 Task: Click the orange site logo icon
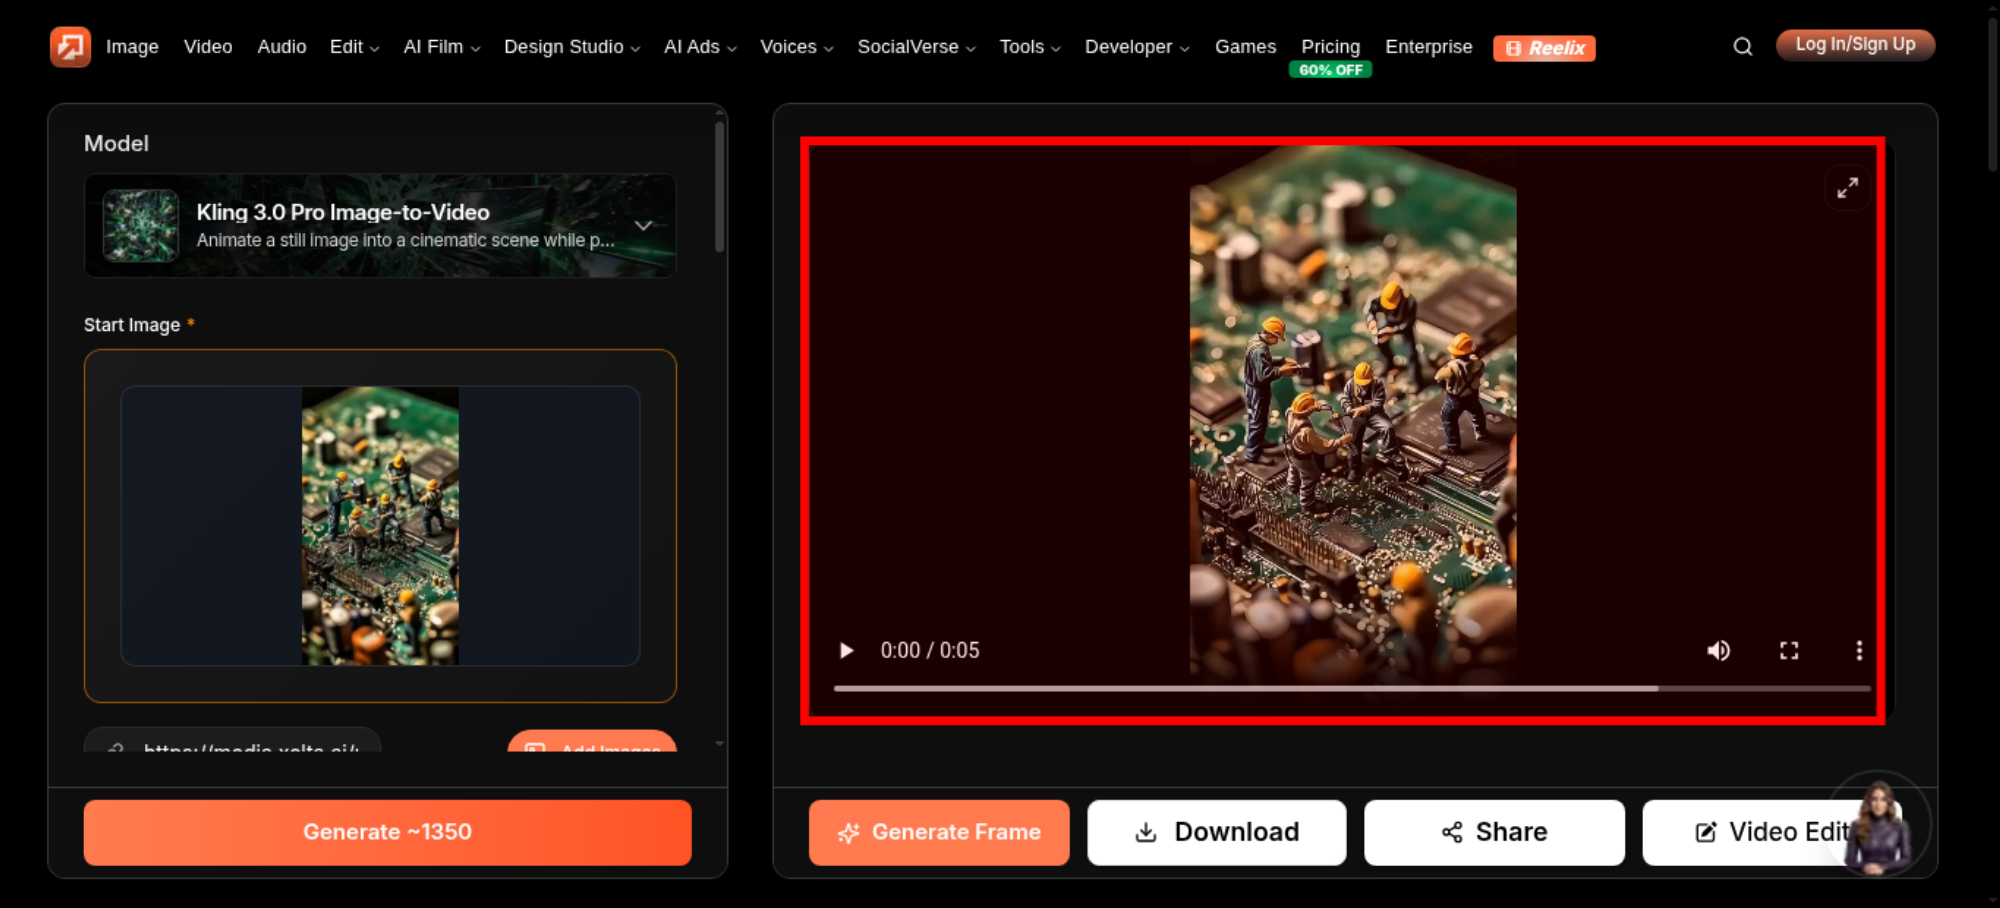70,46
